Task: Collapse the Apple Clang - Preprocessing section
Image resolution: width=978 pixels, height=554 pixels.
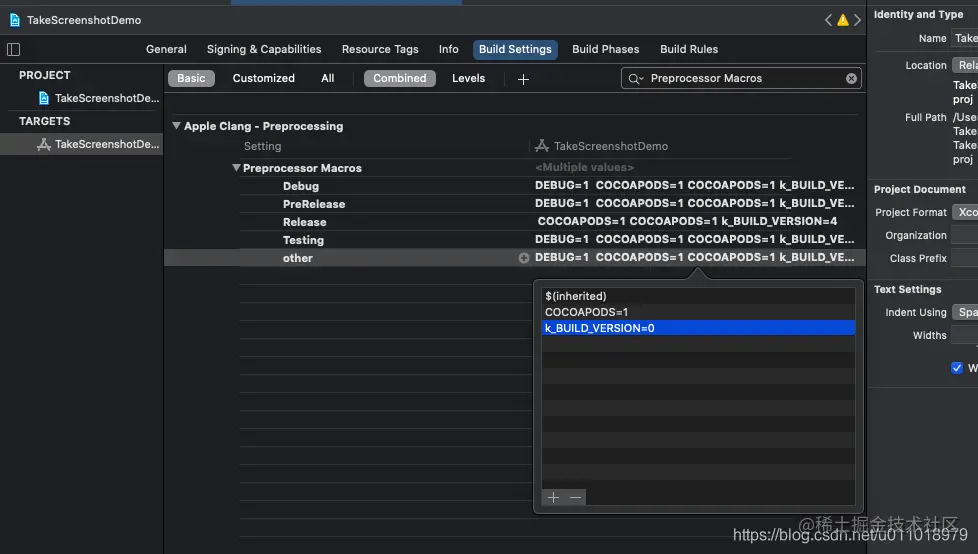Action: tap(177, 125)
